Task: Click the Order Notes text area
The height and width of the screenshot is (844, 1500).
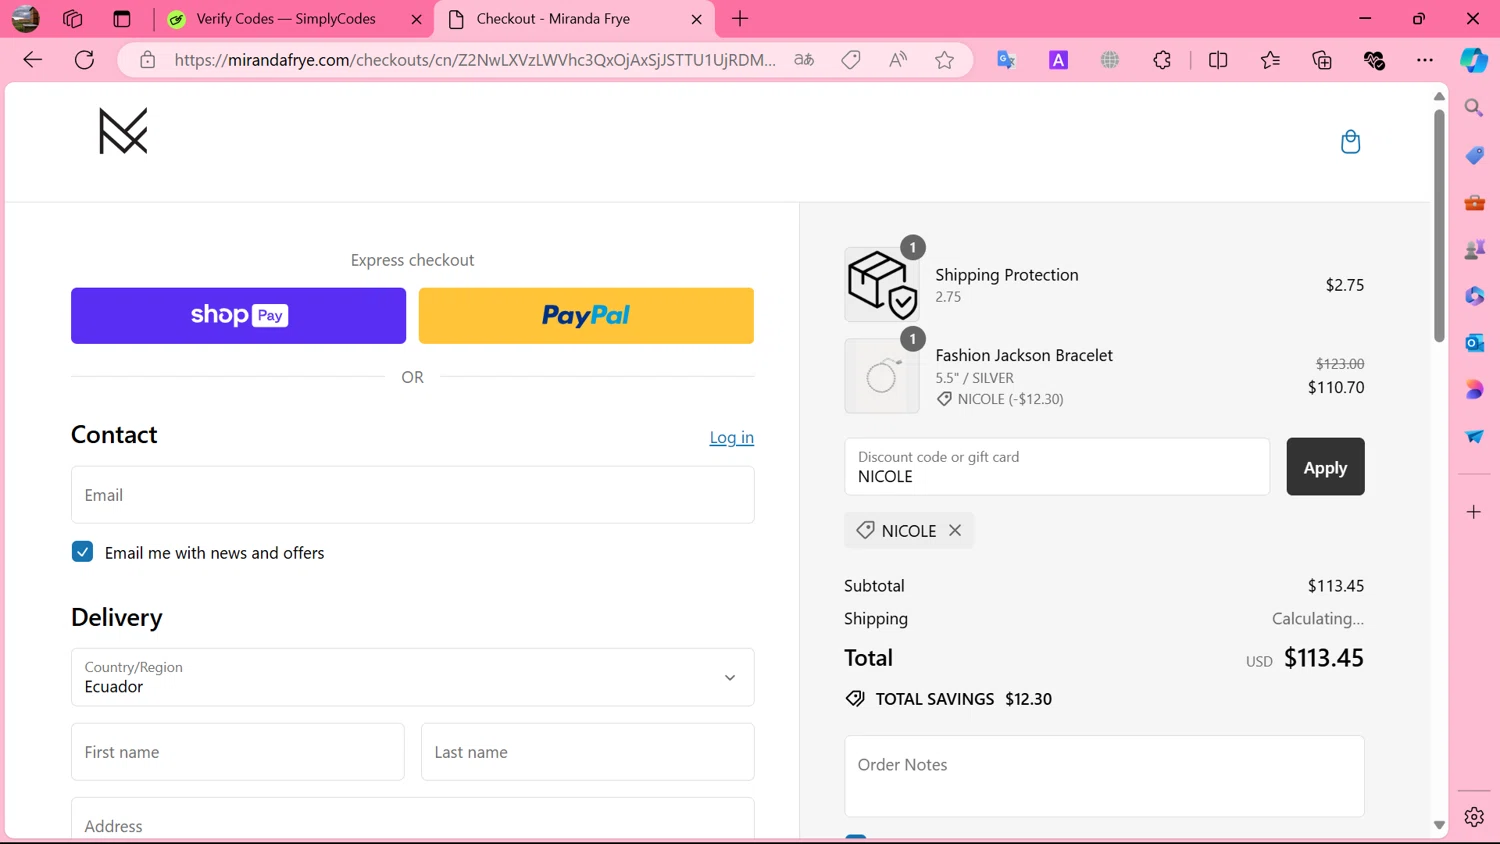Action: [1104, 776]
